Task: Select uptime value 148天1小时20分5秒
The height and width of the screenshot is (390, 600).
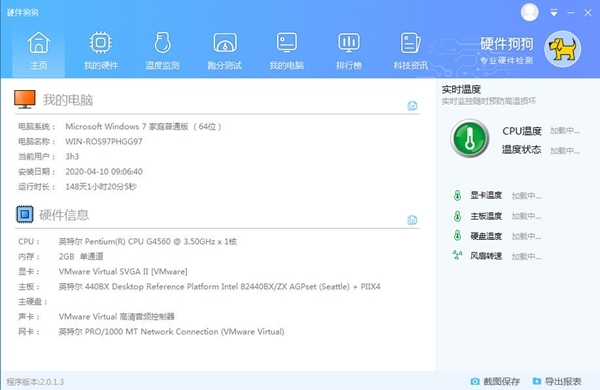Action: [x=101, y=186]
